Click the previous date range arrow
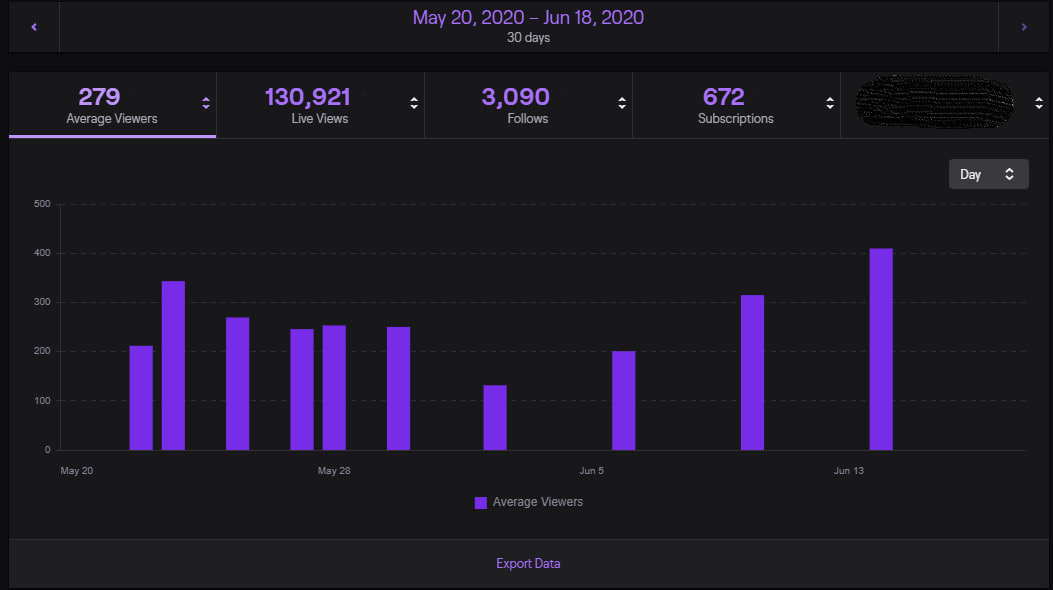This screenshot has height=590, width=1053. 32,26
